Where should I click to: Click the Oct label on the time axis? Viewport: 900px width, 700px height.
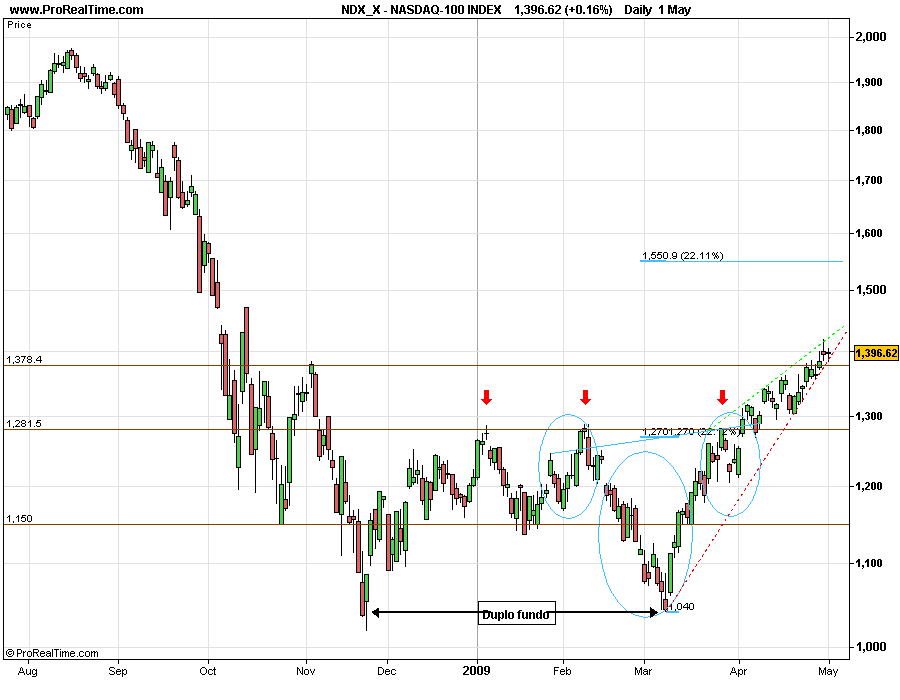208,671
